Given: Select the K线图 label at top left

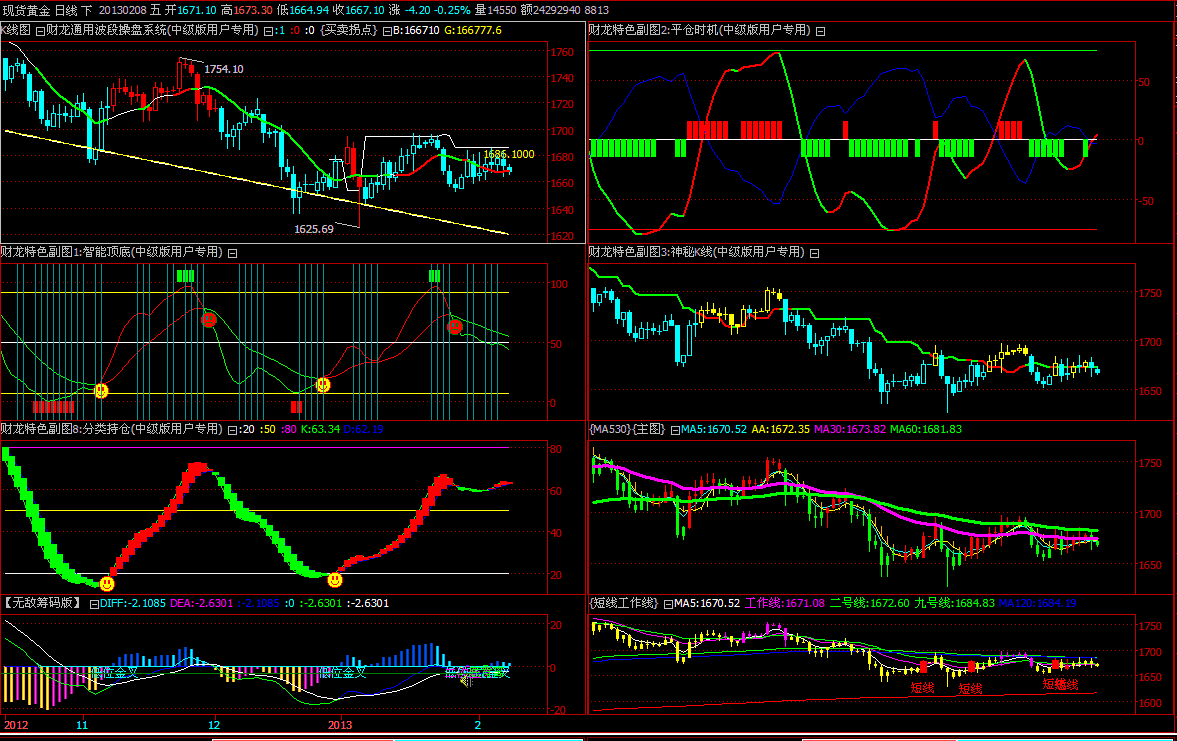Looking at the screenshot, I should tap(17, 31).
